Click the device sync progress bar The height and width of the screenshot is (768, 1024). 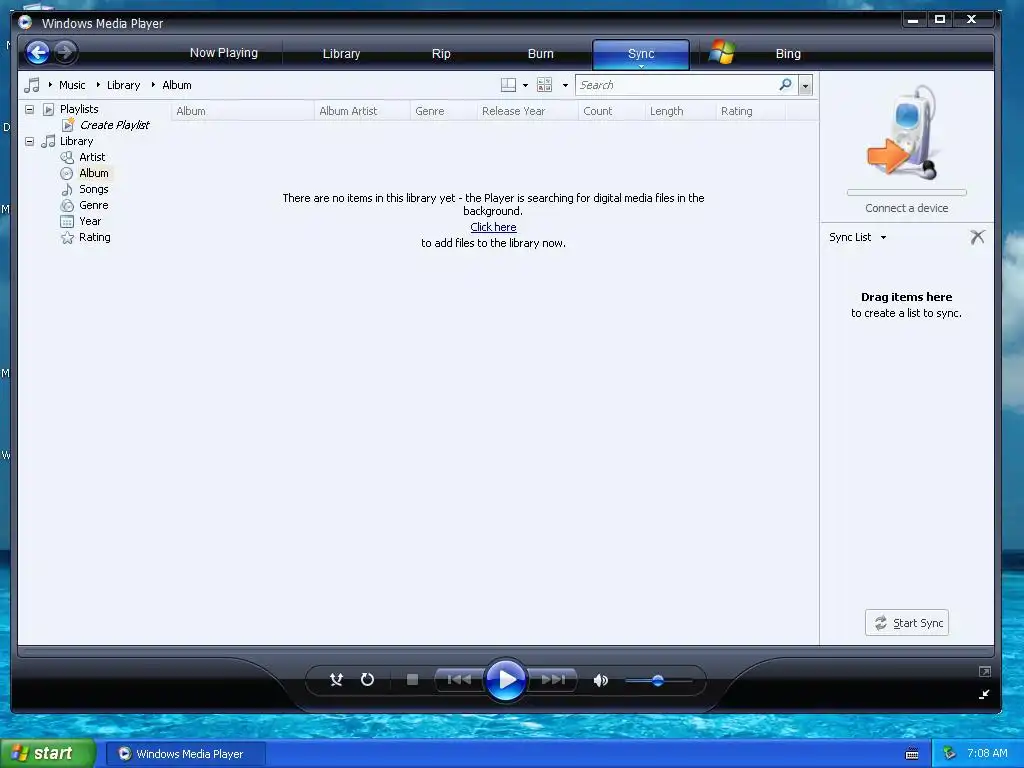(x=906, y=193)
